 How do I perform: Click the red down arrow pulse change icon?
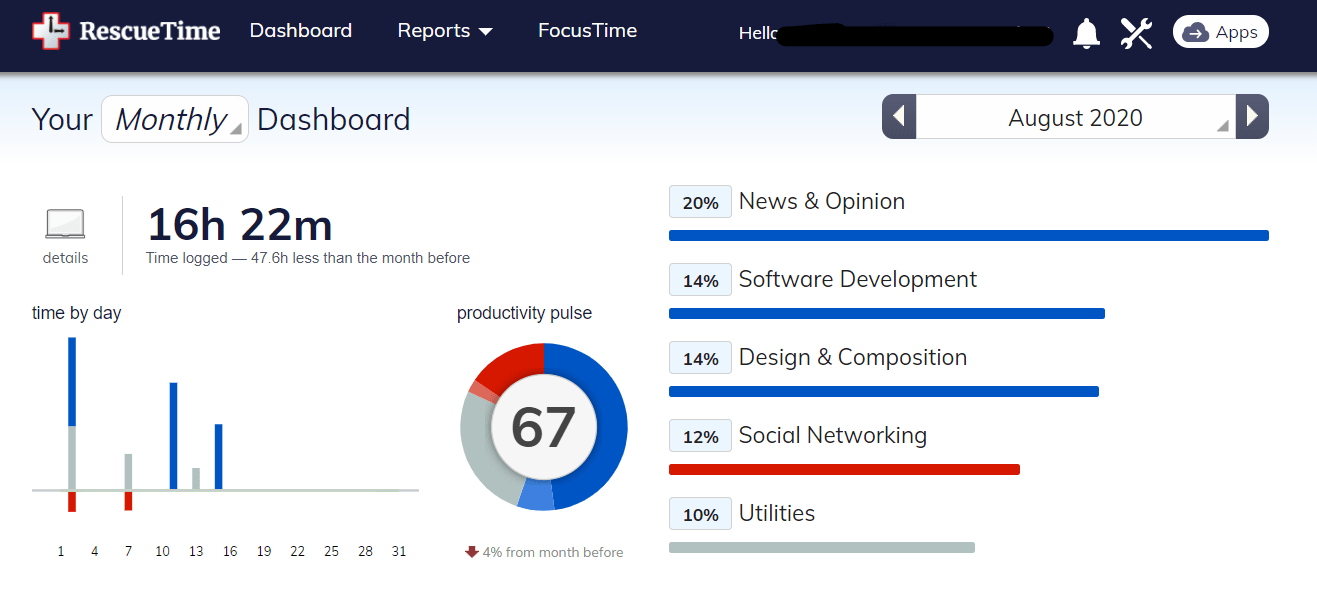pos(472,552)
